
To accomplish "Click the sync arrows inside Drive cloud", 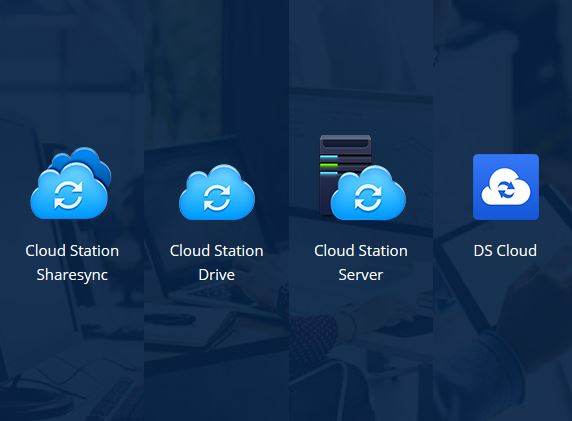I will click(x=217, y=197).
